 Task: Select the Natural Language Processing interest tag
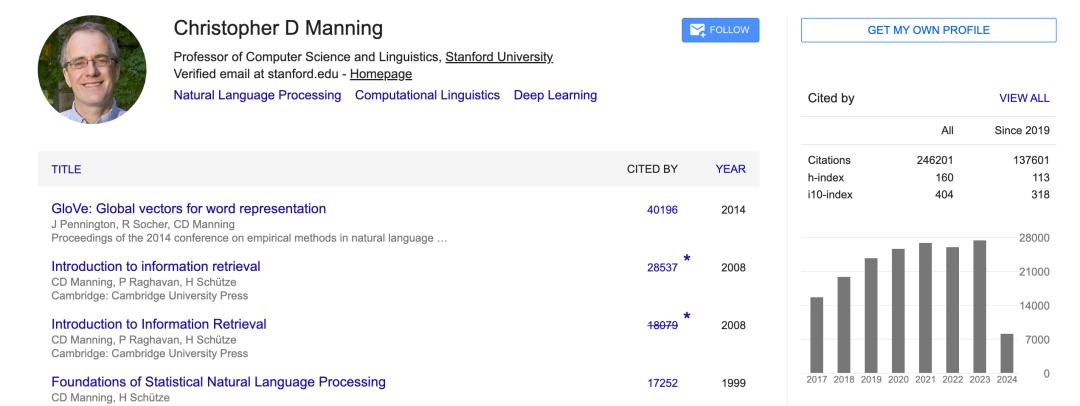pos(257,96)
